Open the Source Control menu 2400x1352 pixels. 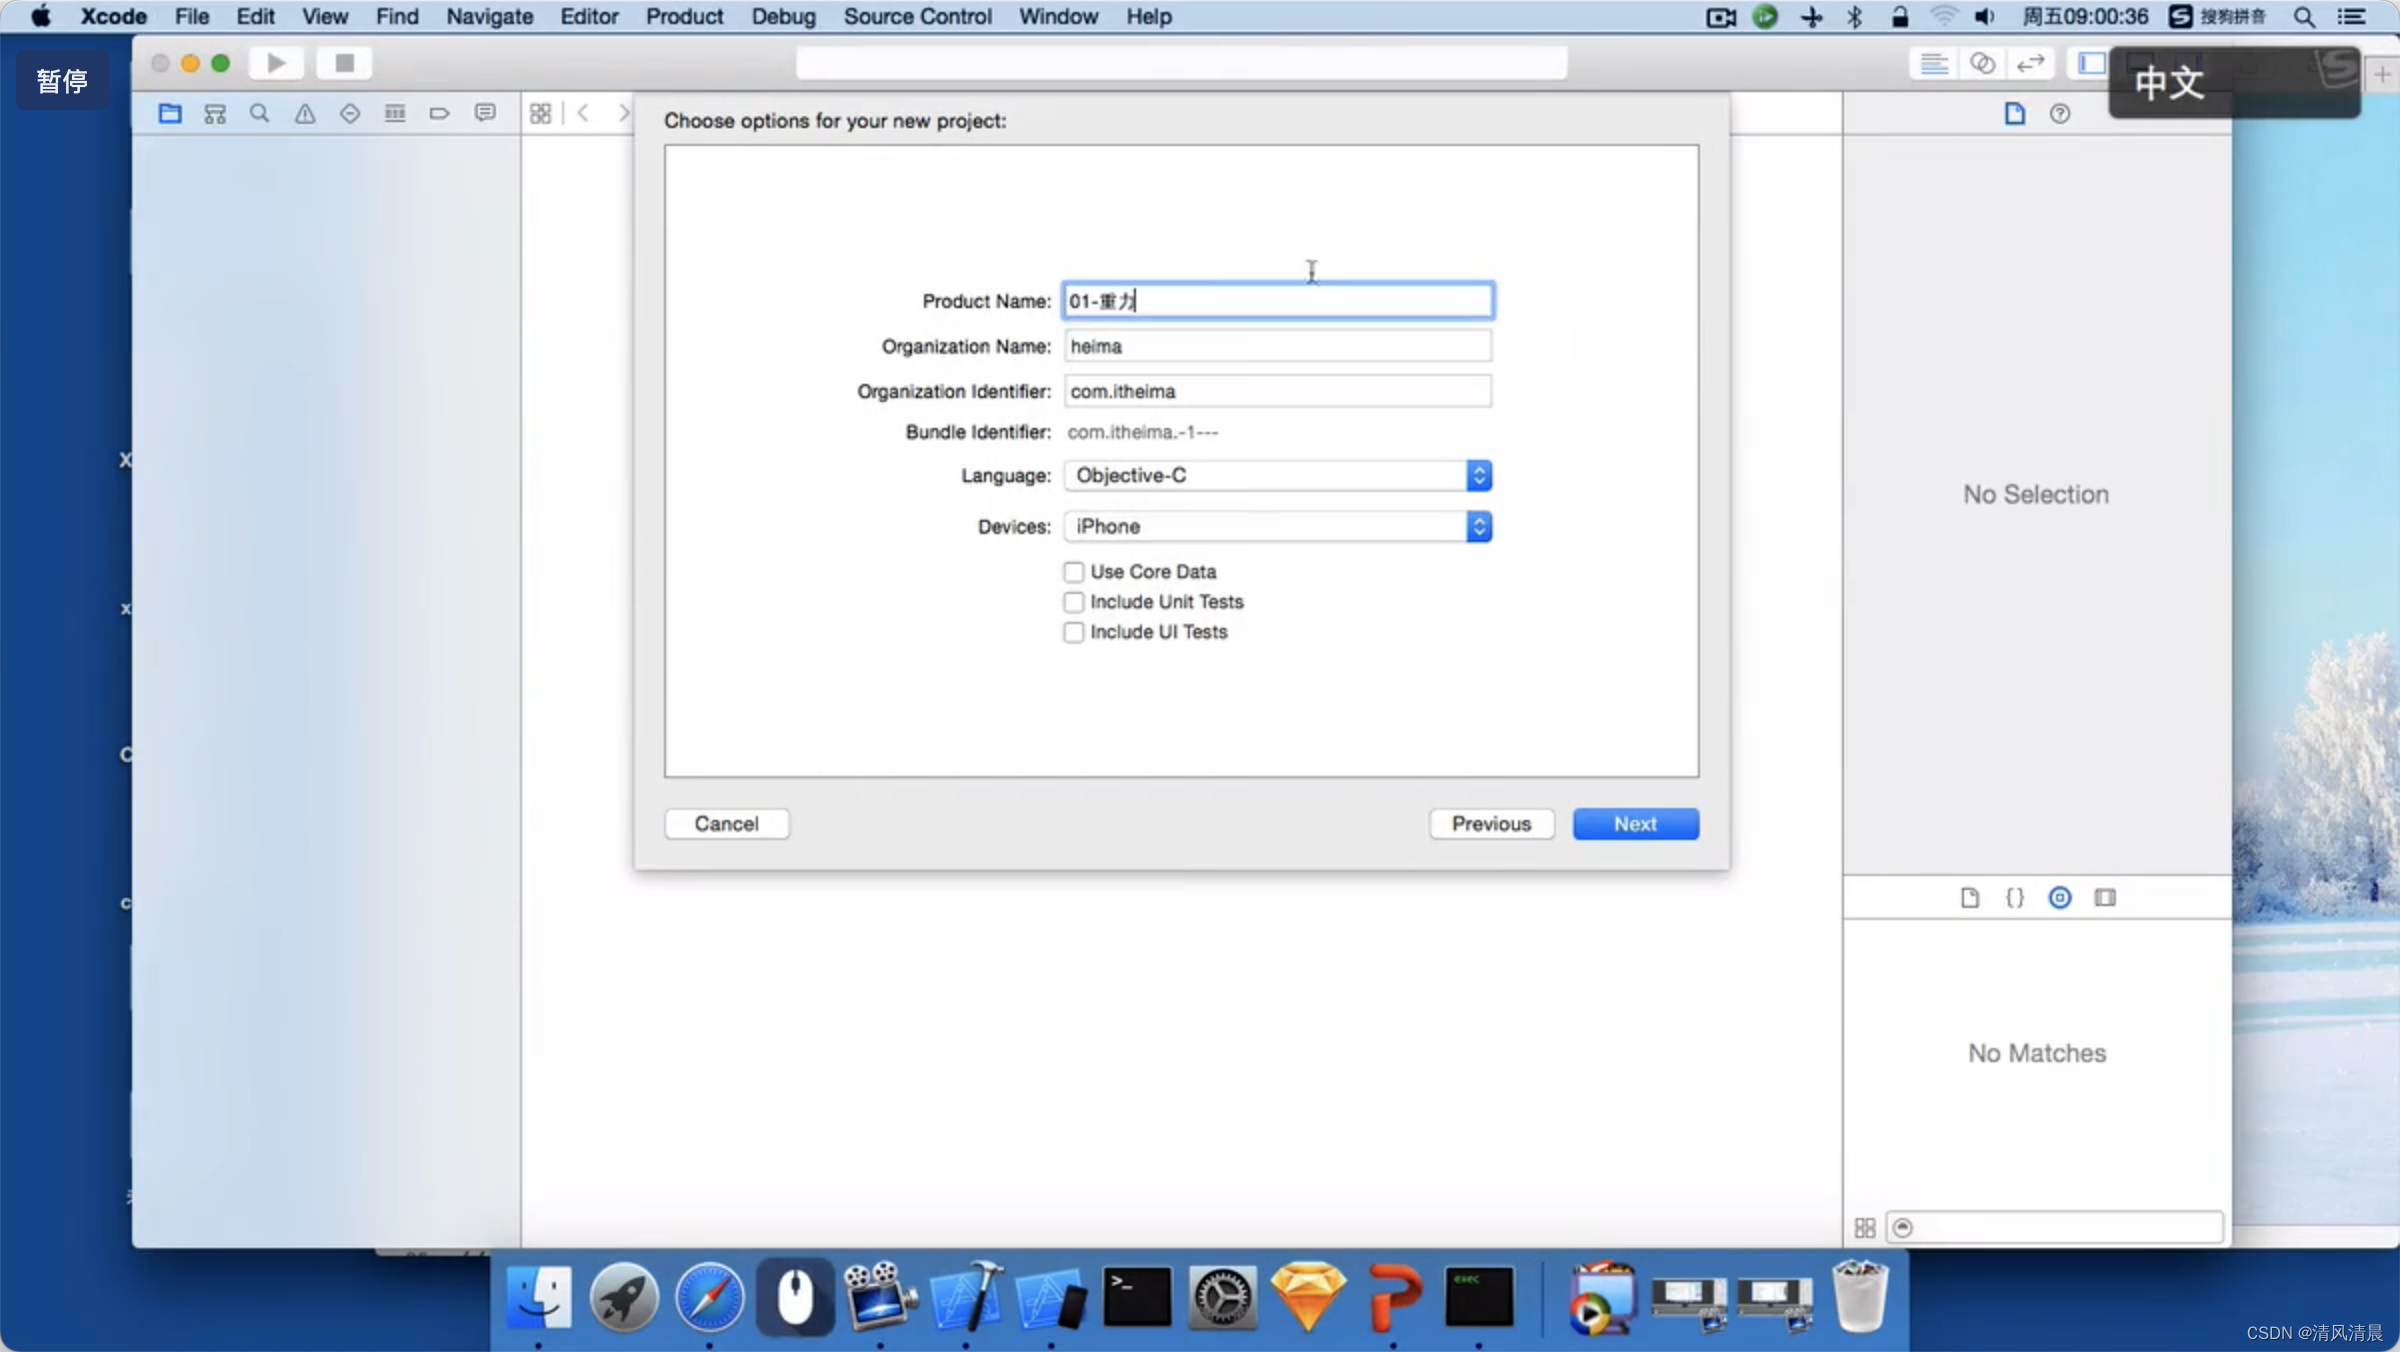click(x=917, y=16)
